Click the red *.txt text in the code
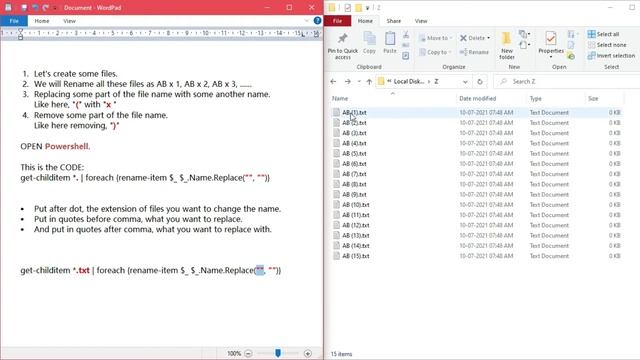The image size is (640, 360). click(81, 270)
